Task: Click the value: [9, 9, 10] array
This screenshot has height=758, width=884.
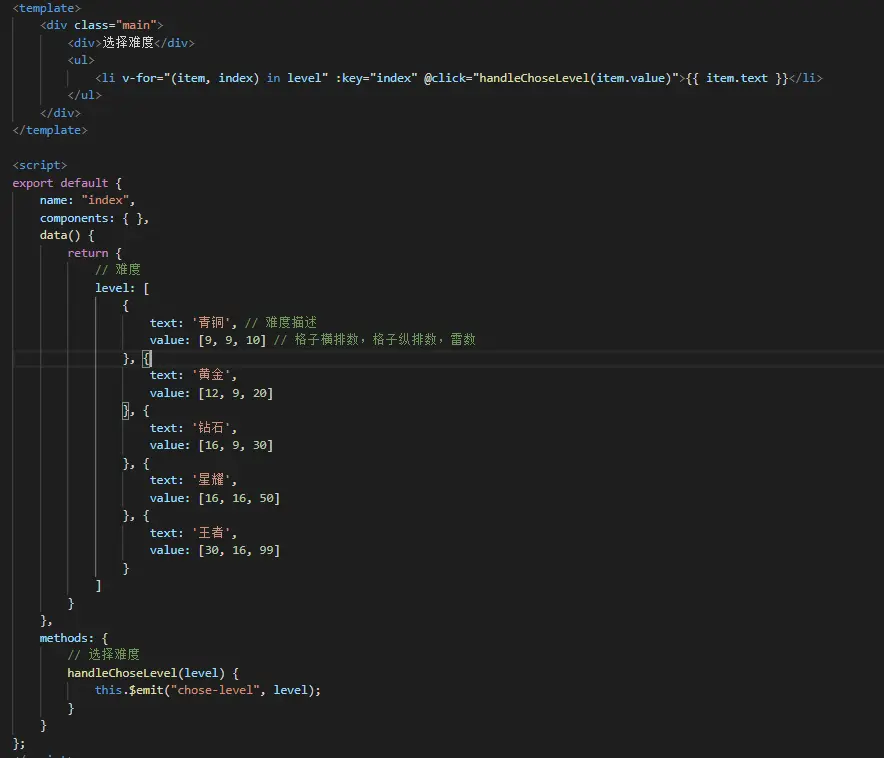Action: [x=207, y=340]
